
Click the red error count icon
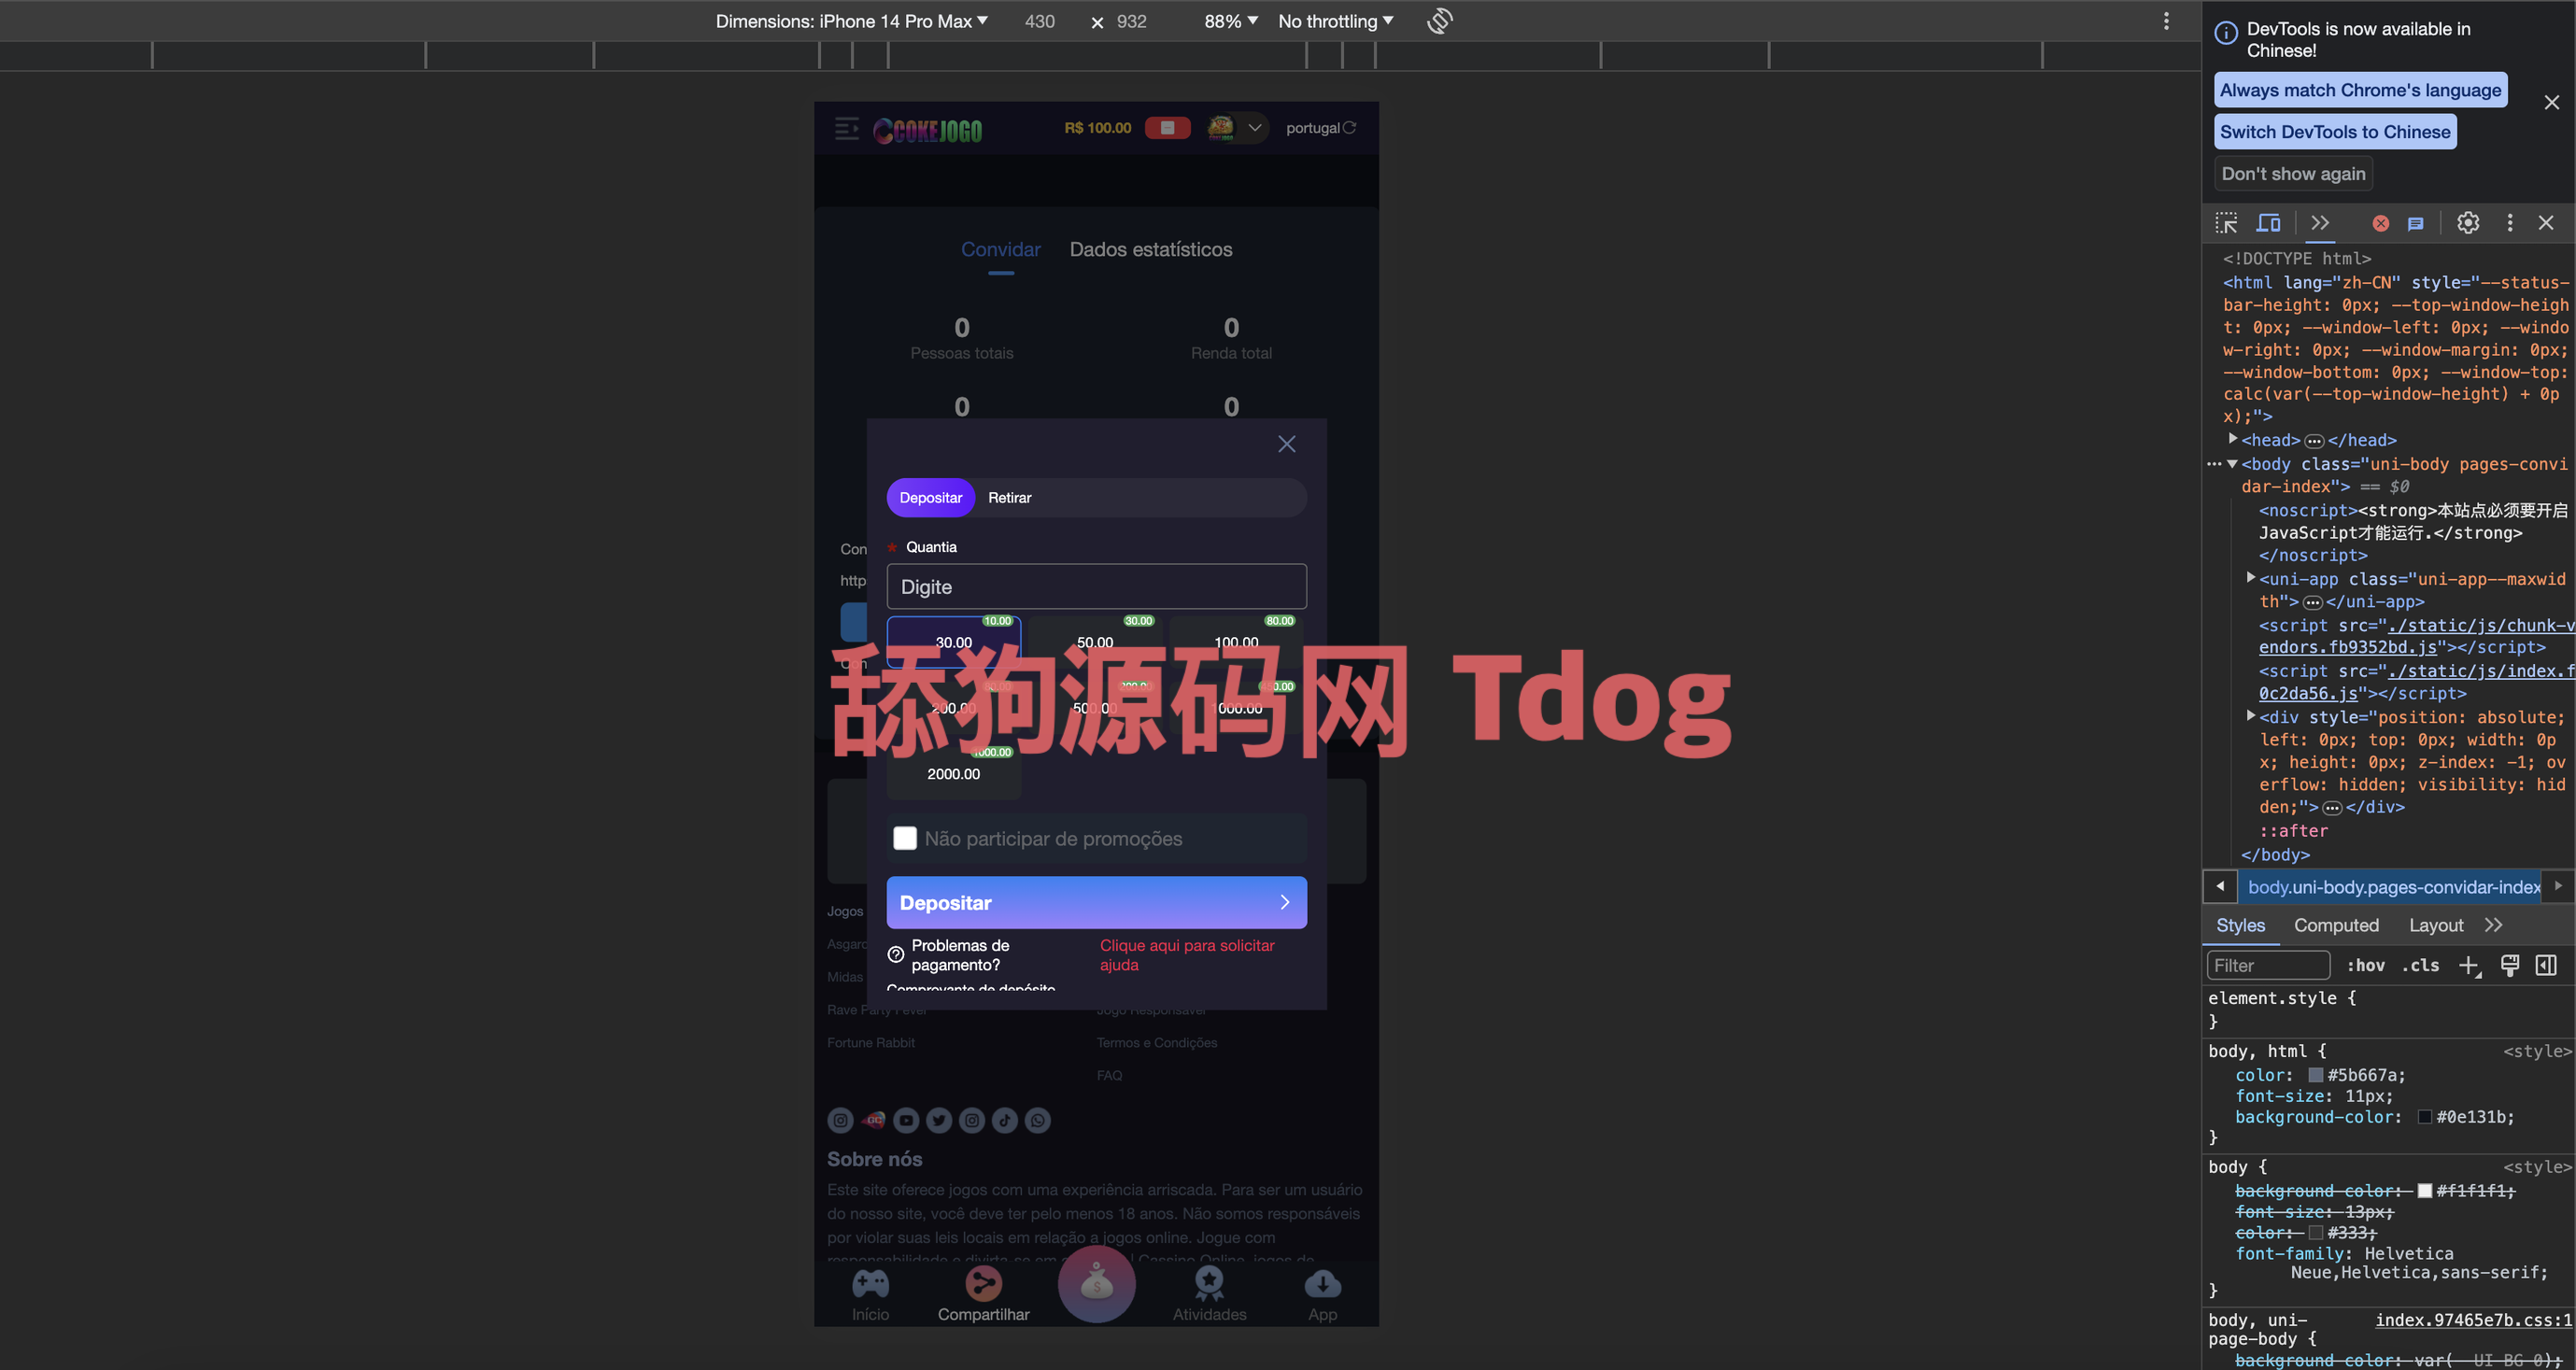click(2380, 223)
